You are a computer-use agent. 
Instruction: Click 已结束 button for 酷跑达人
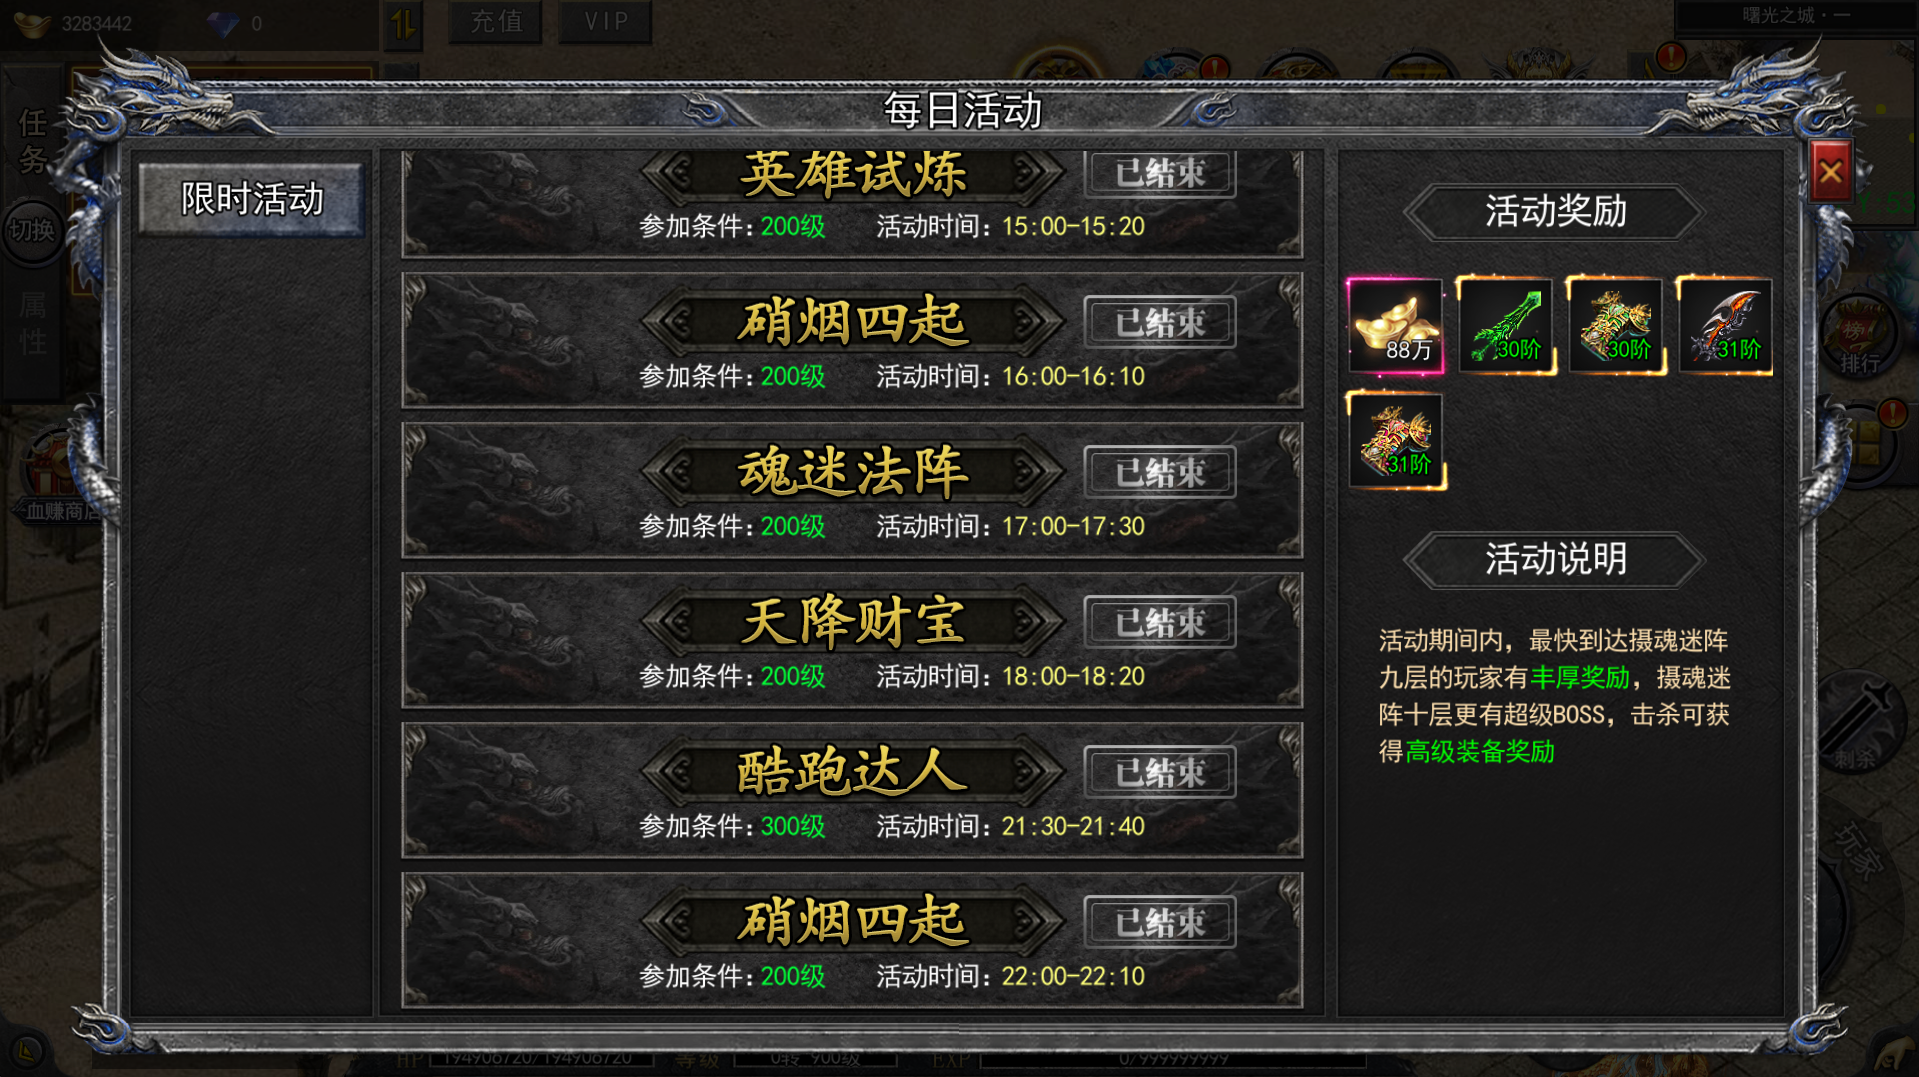[1160, 772]
